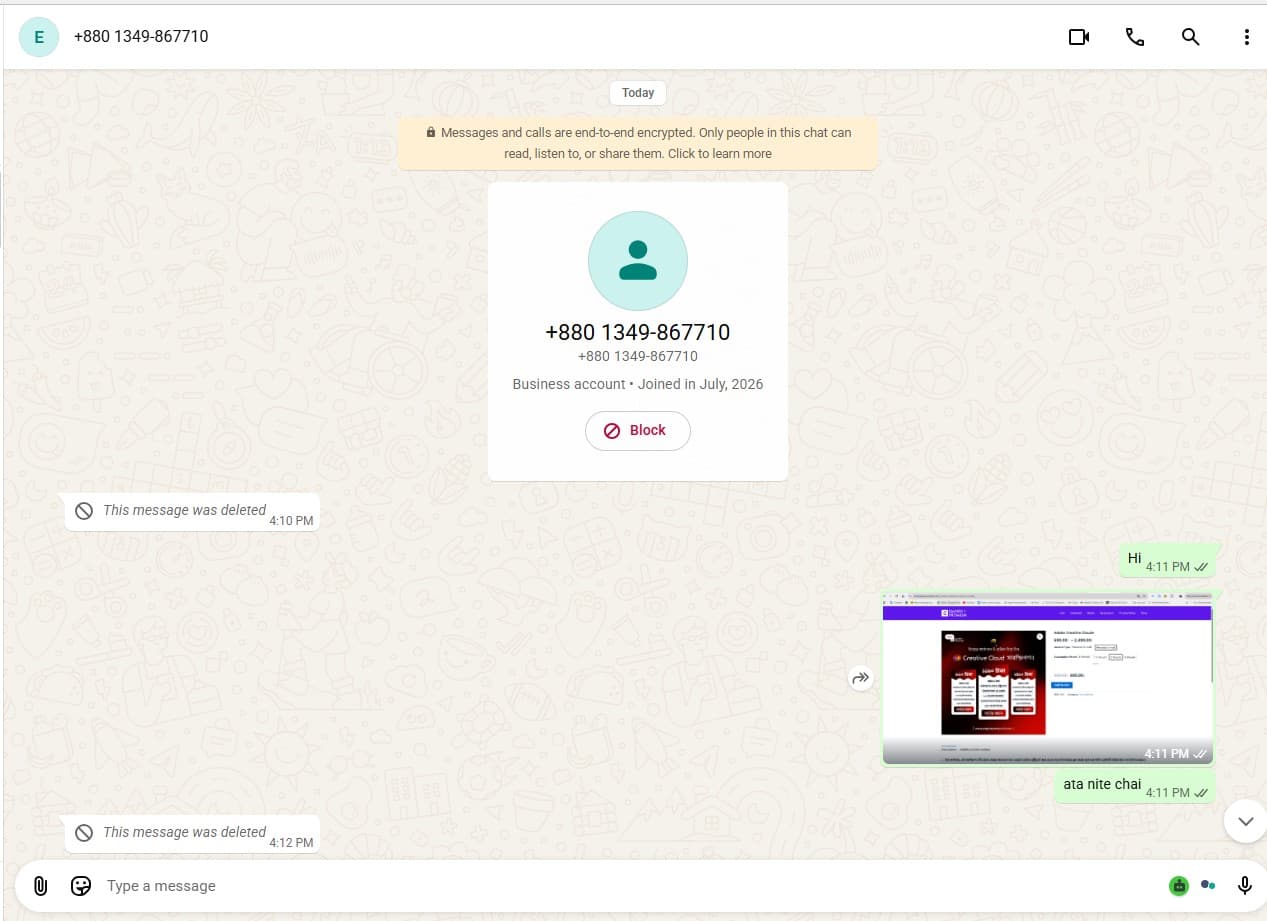Image resolution: width=1267 pixels, height=921 pixels.
Task: Open the Adobe Creative Cloud screenshot image
Action: tap(1047, 678)
